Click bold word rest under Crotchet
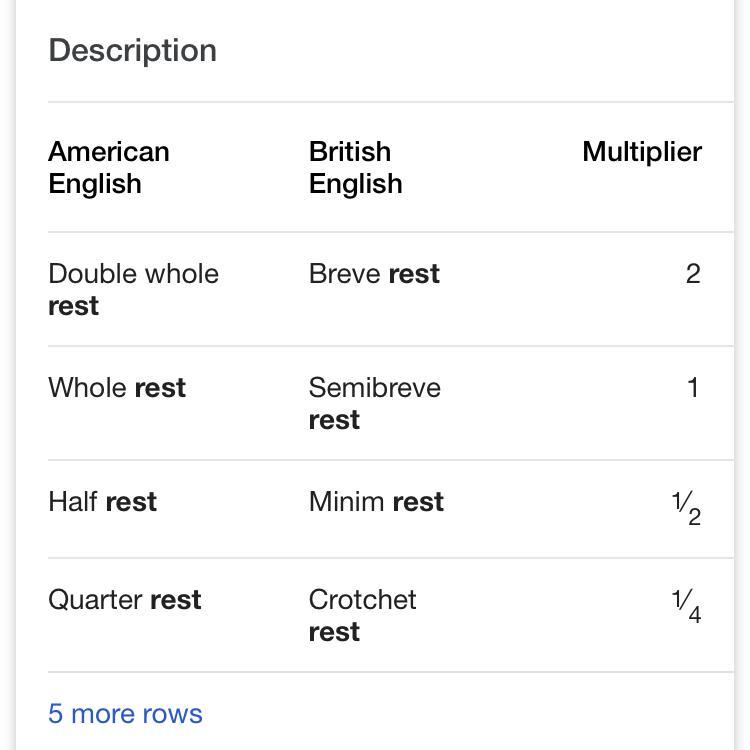Viewport: 750px width, 750px height. pos(334,632)
